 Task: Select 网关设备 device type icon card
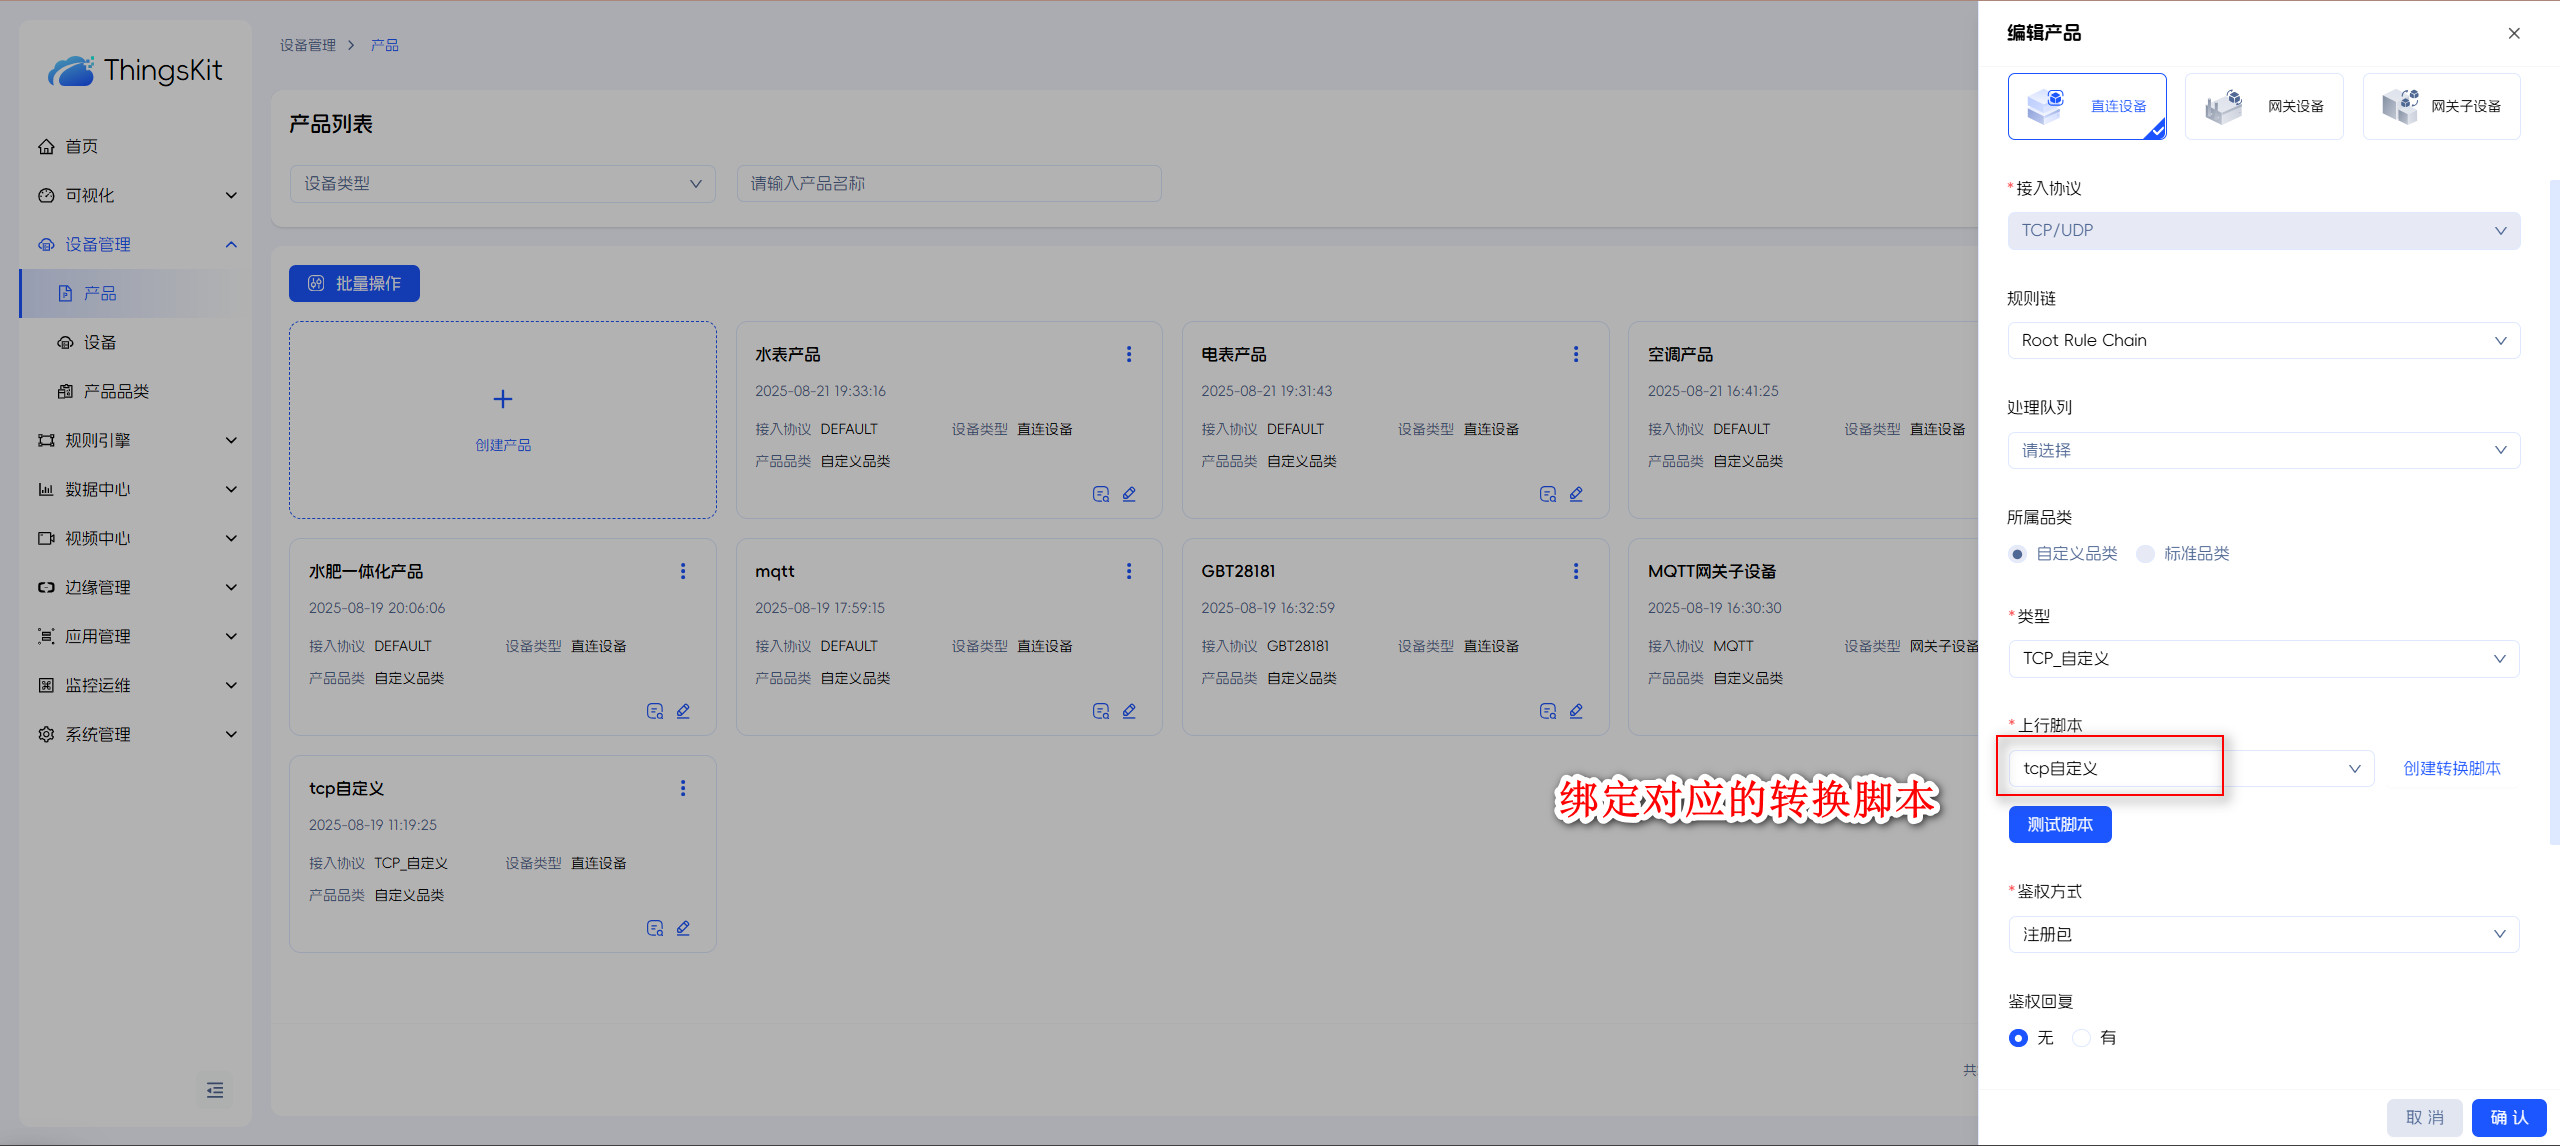2263,106
